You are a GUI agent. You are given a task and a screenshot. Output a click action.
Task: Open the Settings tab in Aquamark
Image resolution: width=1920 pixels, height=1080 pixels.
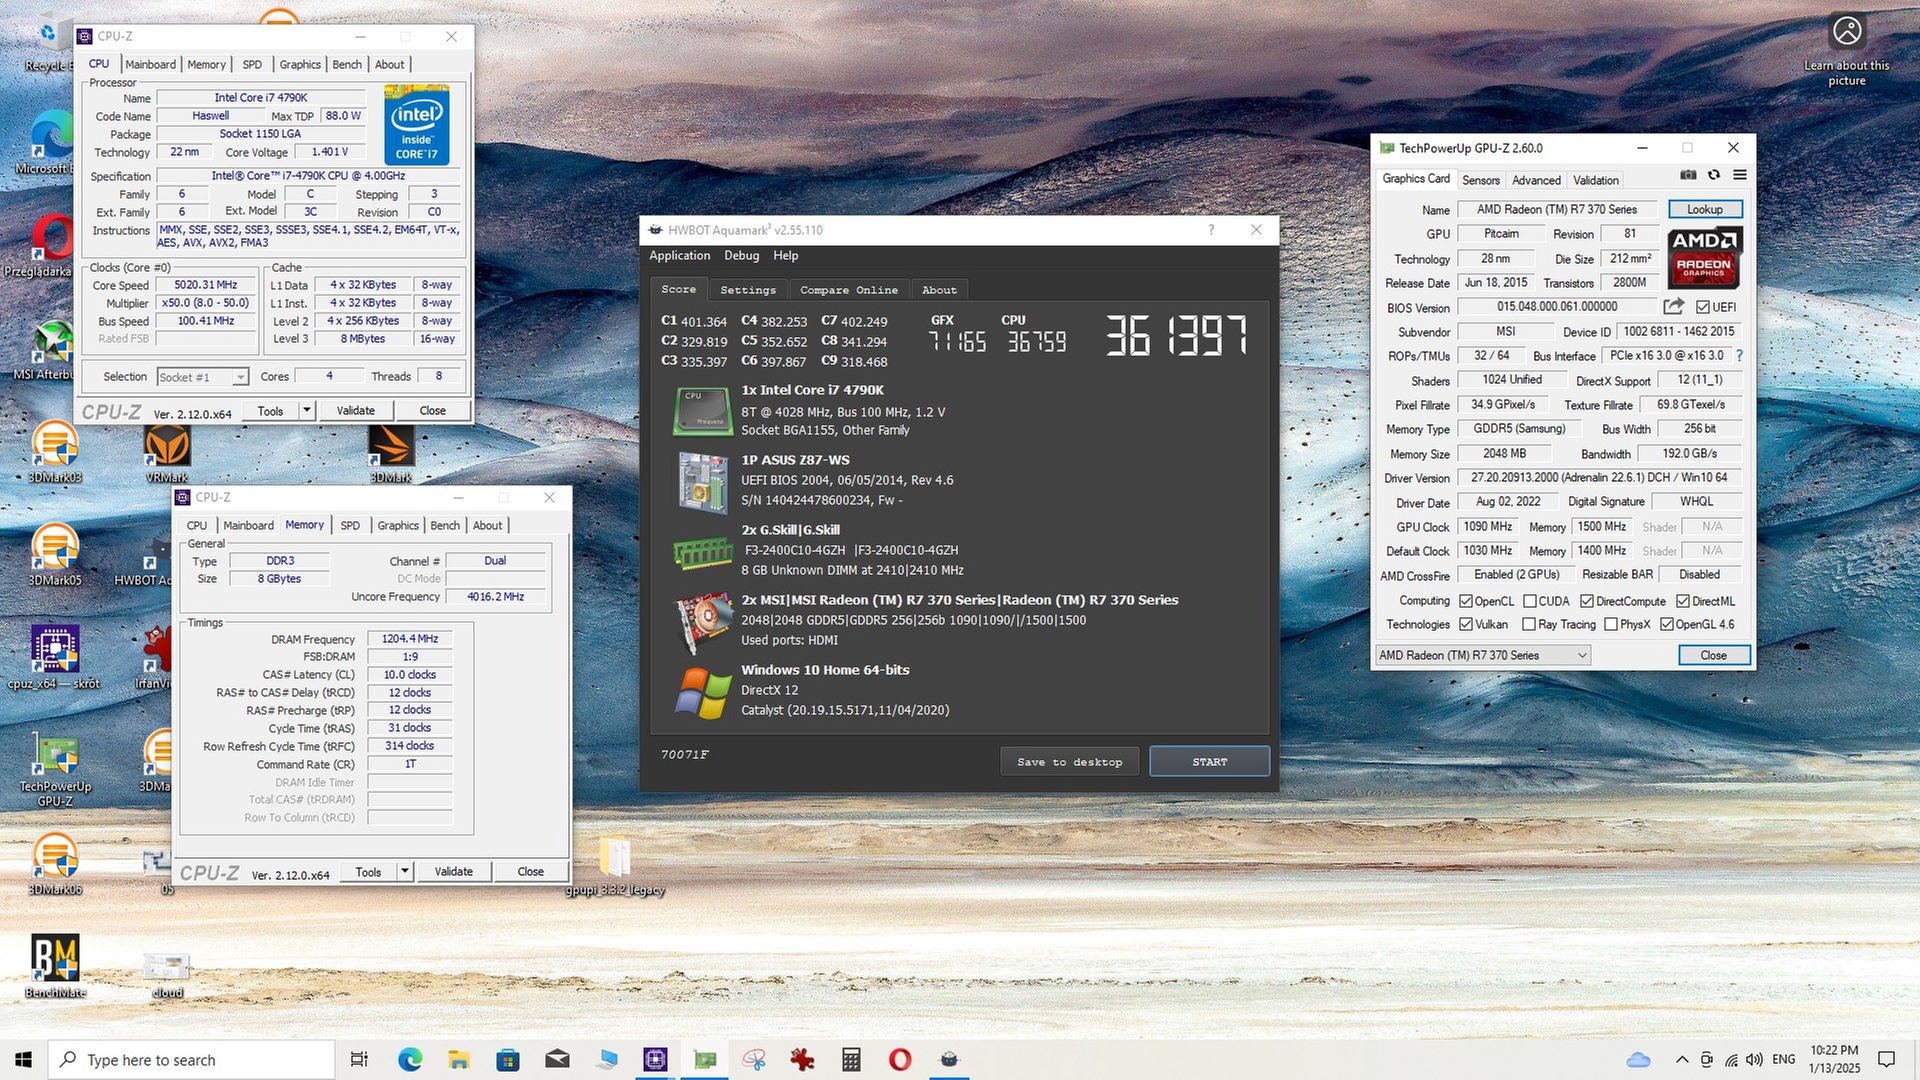coord(748,290)
